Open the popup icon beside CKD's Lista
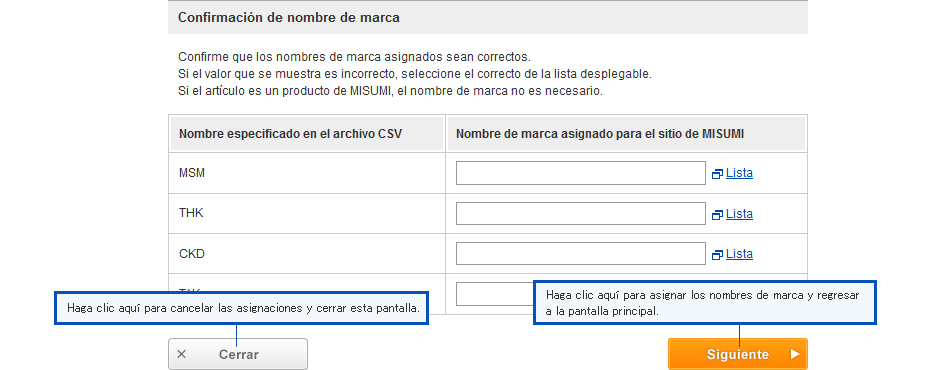Screen dimensions: 950x370 pyautogui.click(x=717, y=255)
